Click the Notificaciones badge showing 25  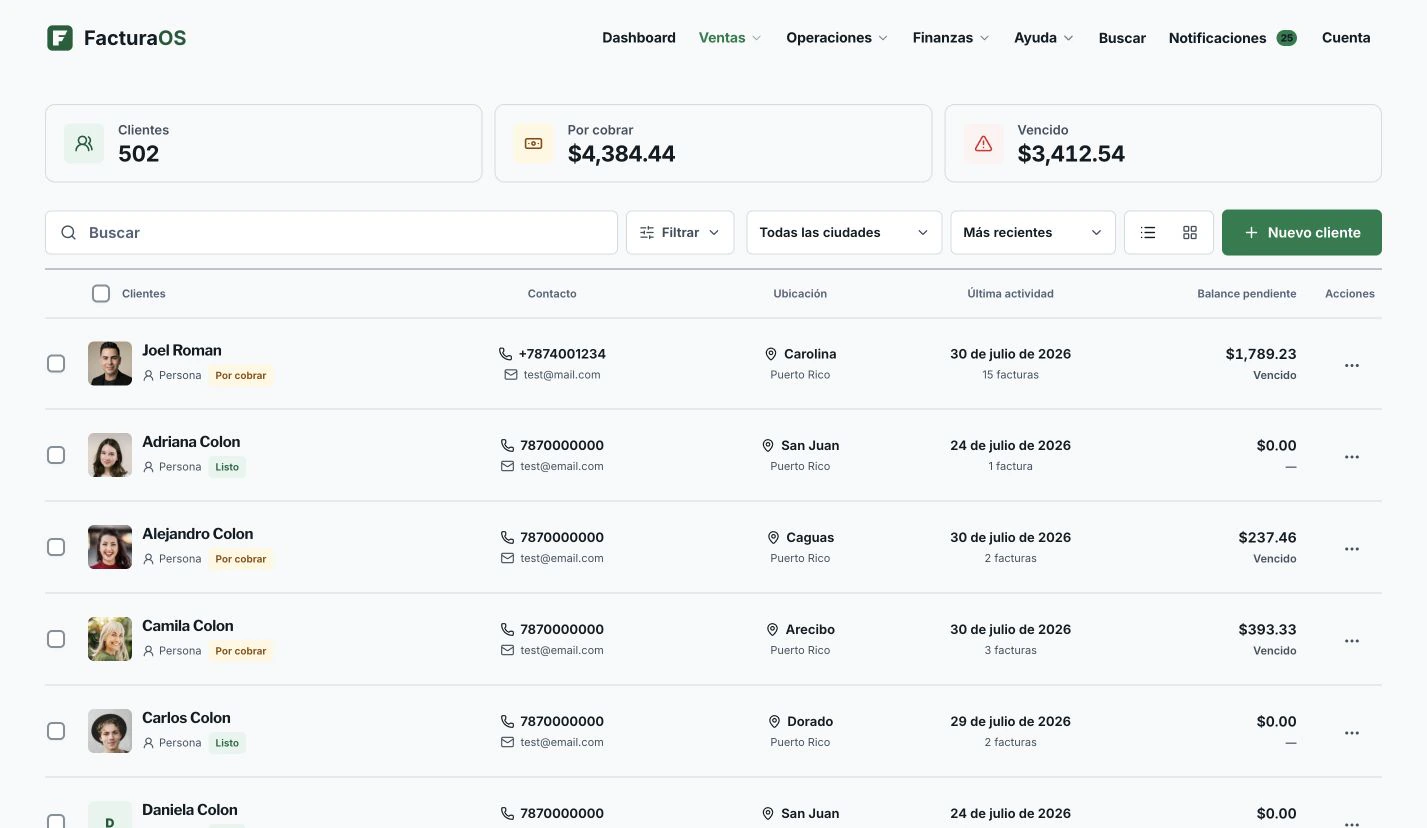pos(1286,38)
